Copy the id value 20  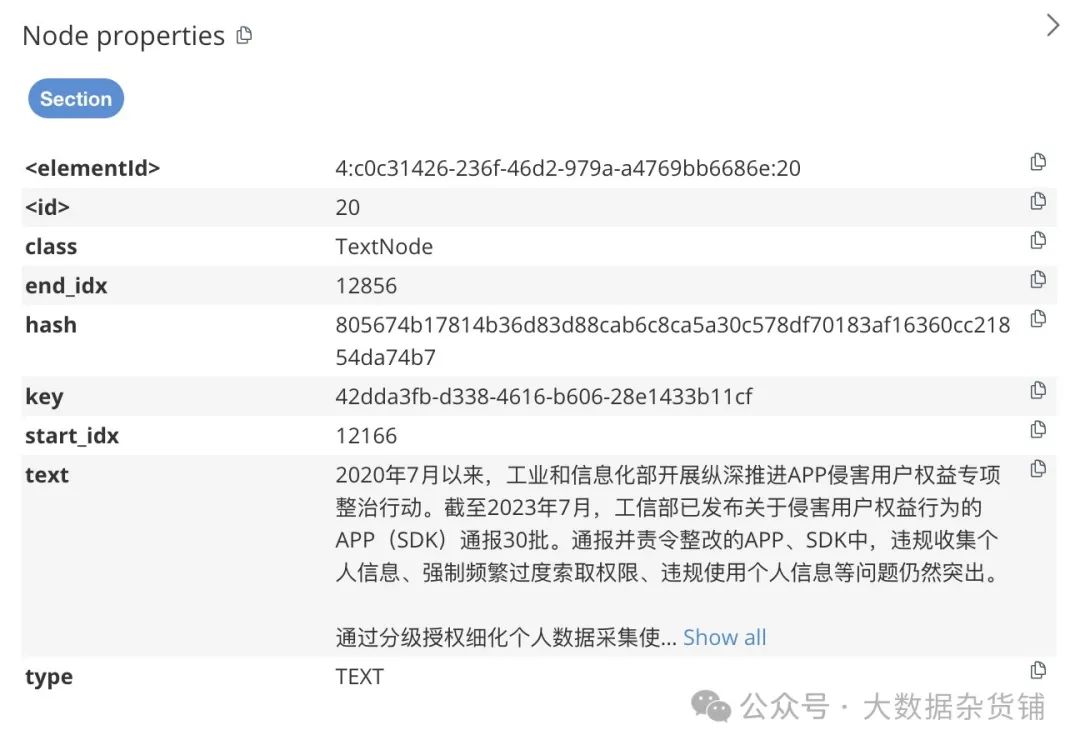(x=1038, y=201)
